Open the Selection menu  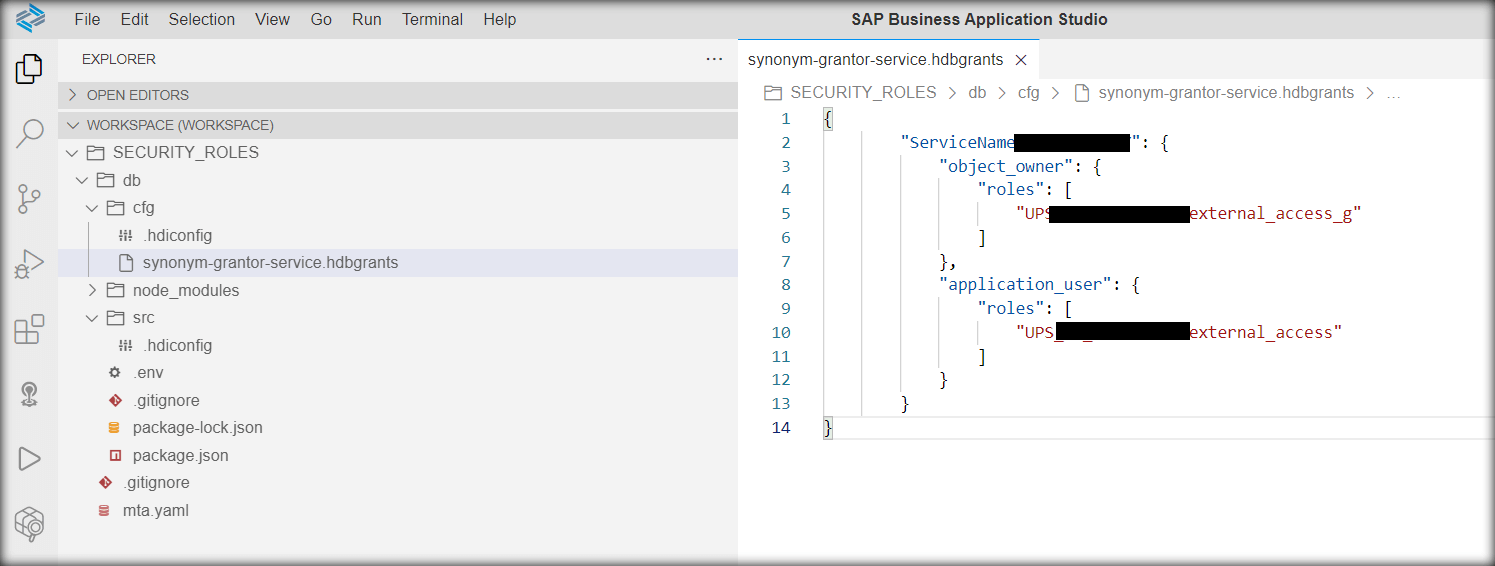(201, 19)
